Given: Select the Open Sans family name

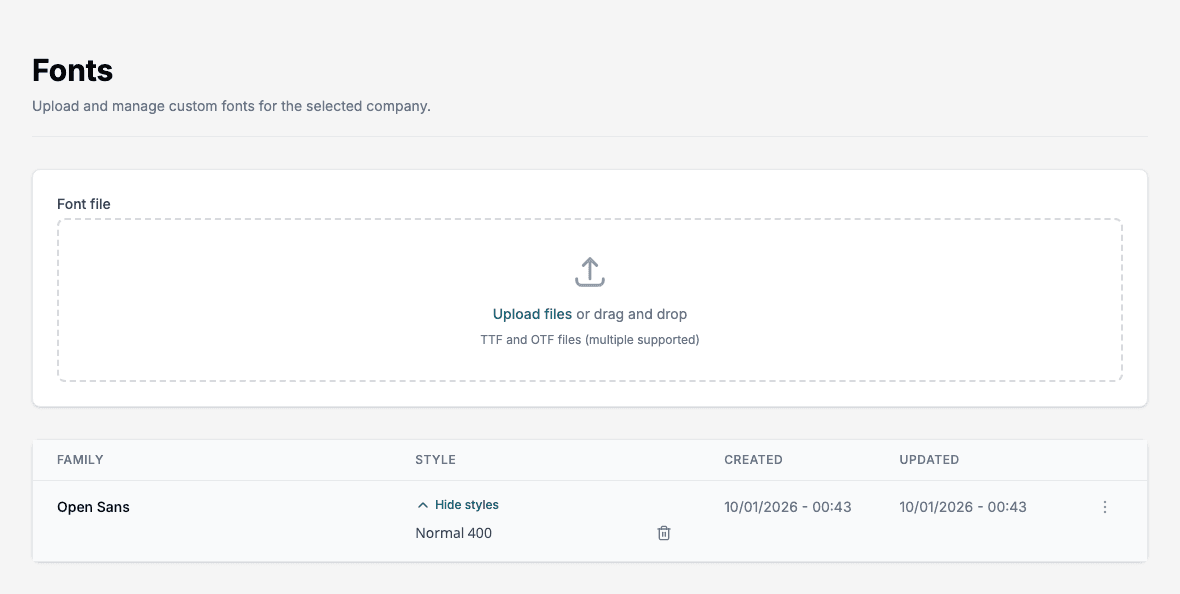Looking at the screenshot, I should [x=93, y=507].
